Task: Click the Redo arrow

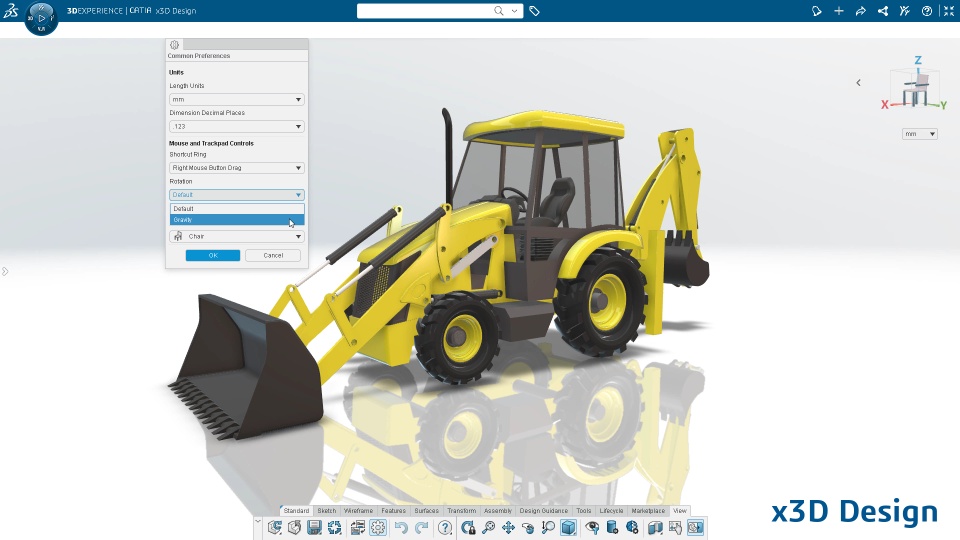Action: (422, 528)
